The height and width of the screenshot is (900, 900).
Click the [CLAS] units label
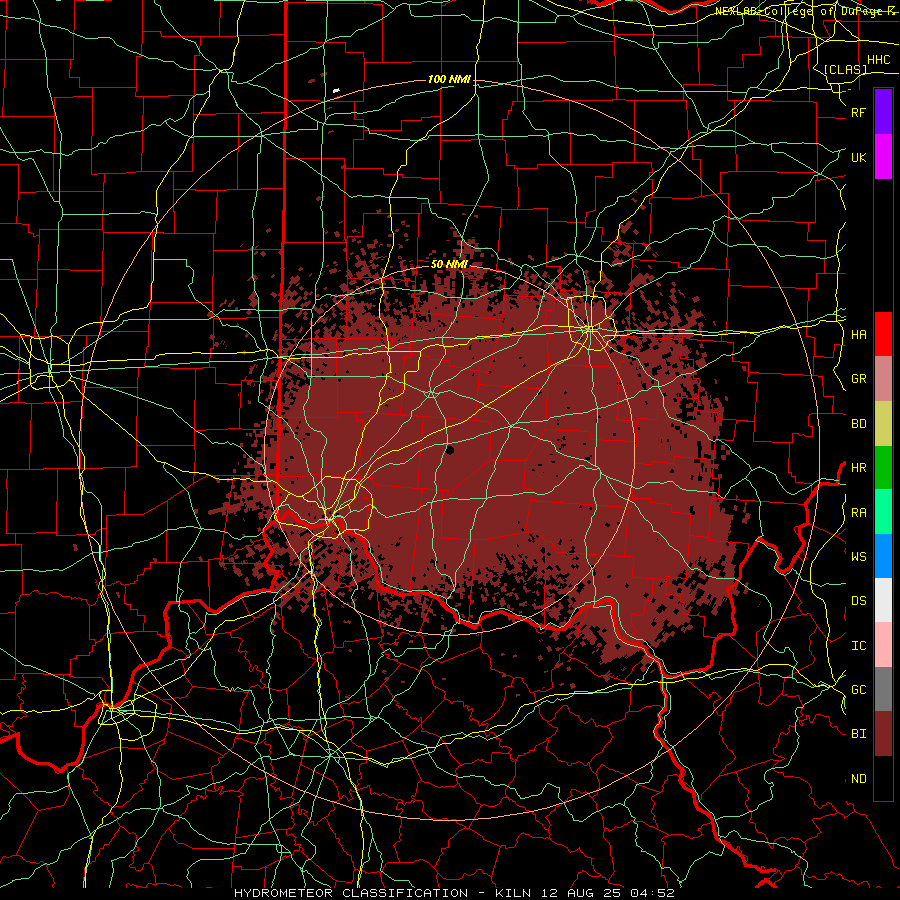pos(845,69)
